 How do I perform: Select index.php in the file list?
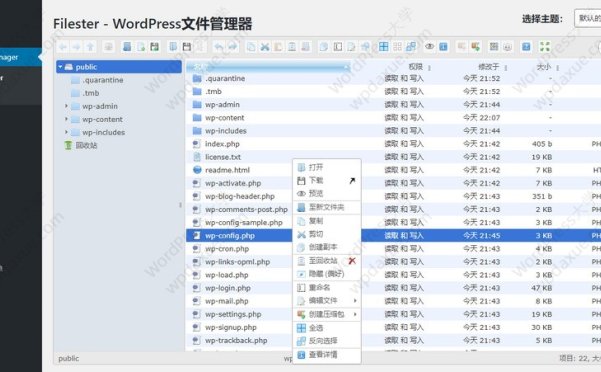(x=222, y=144)
